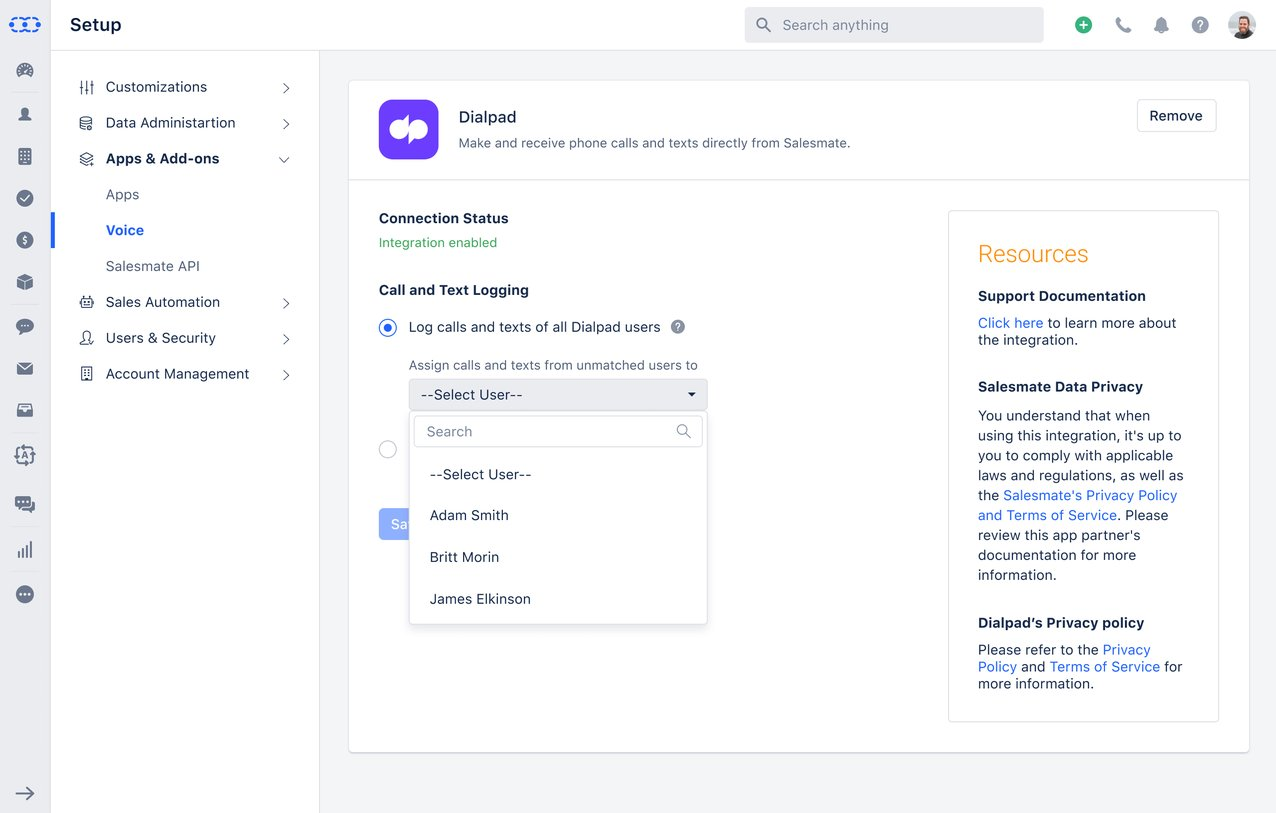The image size is (1276, 813).
Task: Expand Account Management with its chevron
Action: click(x=286, y=375)
